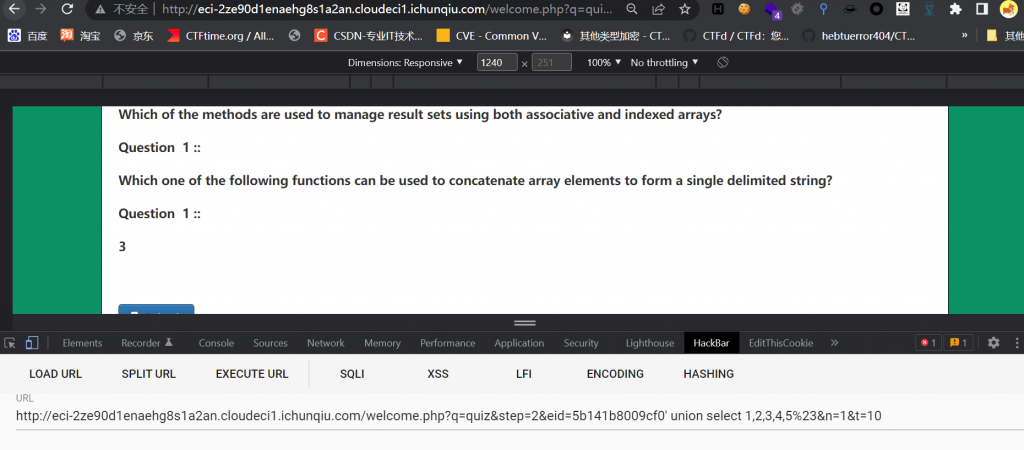Open the browser extensions puzzle icon

(x=956, y=9)
